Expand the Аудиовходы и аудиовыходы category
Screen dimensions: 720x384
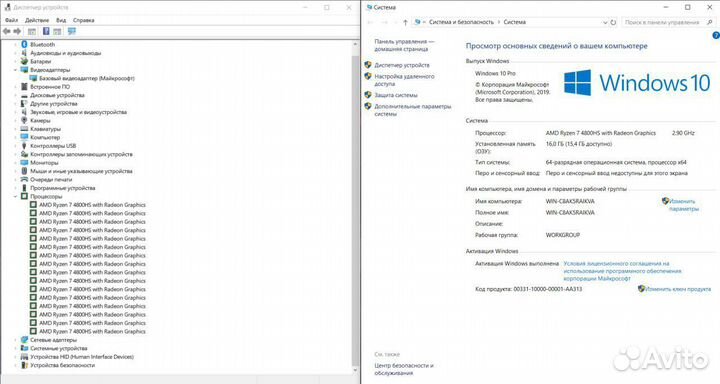coord(15,53)
